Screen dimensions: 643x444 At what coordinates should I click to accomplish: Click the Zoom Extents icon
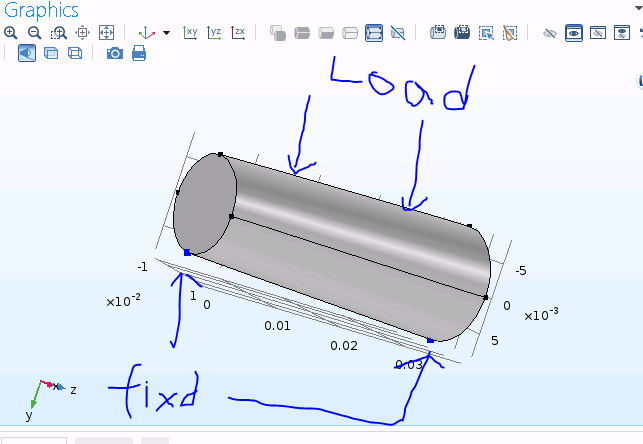(x=107, y=32)
